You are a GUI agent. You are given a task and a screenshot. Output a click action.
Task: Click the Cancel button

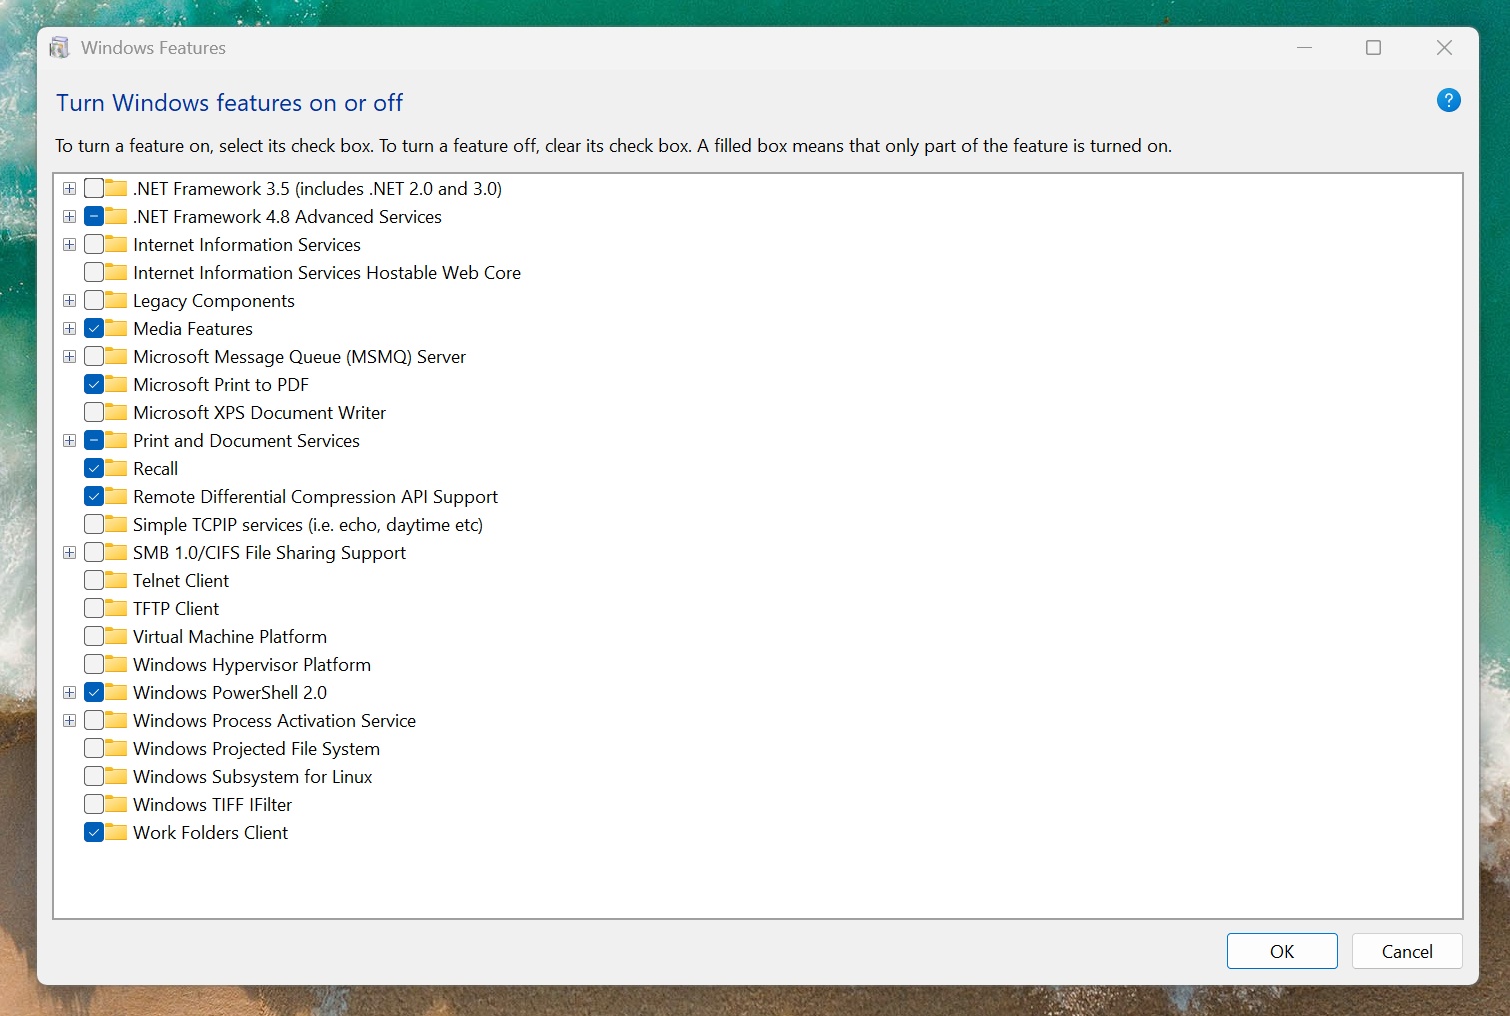pyautogui.click(x=1406, y=951)
